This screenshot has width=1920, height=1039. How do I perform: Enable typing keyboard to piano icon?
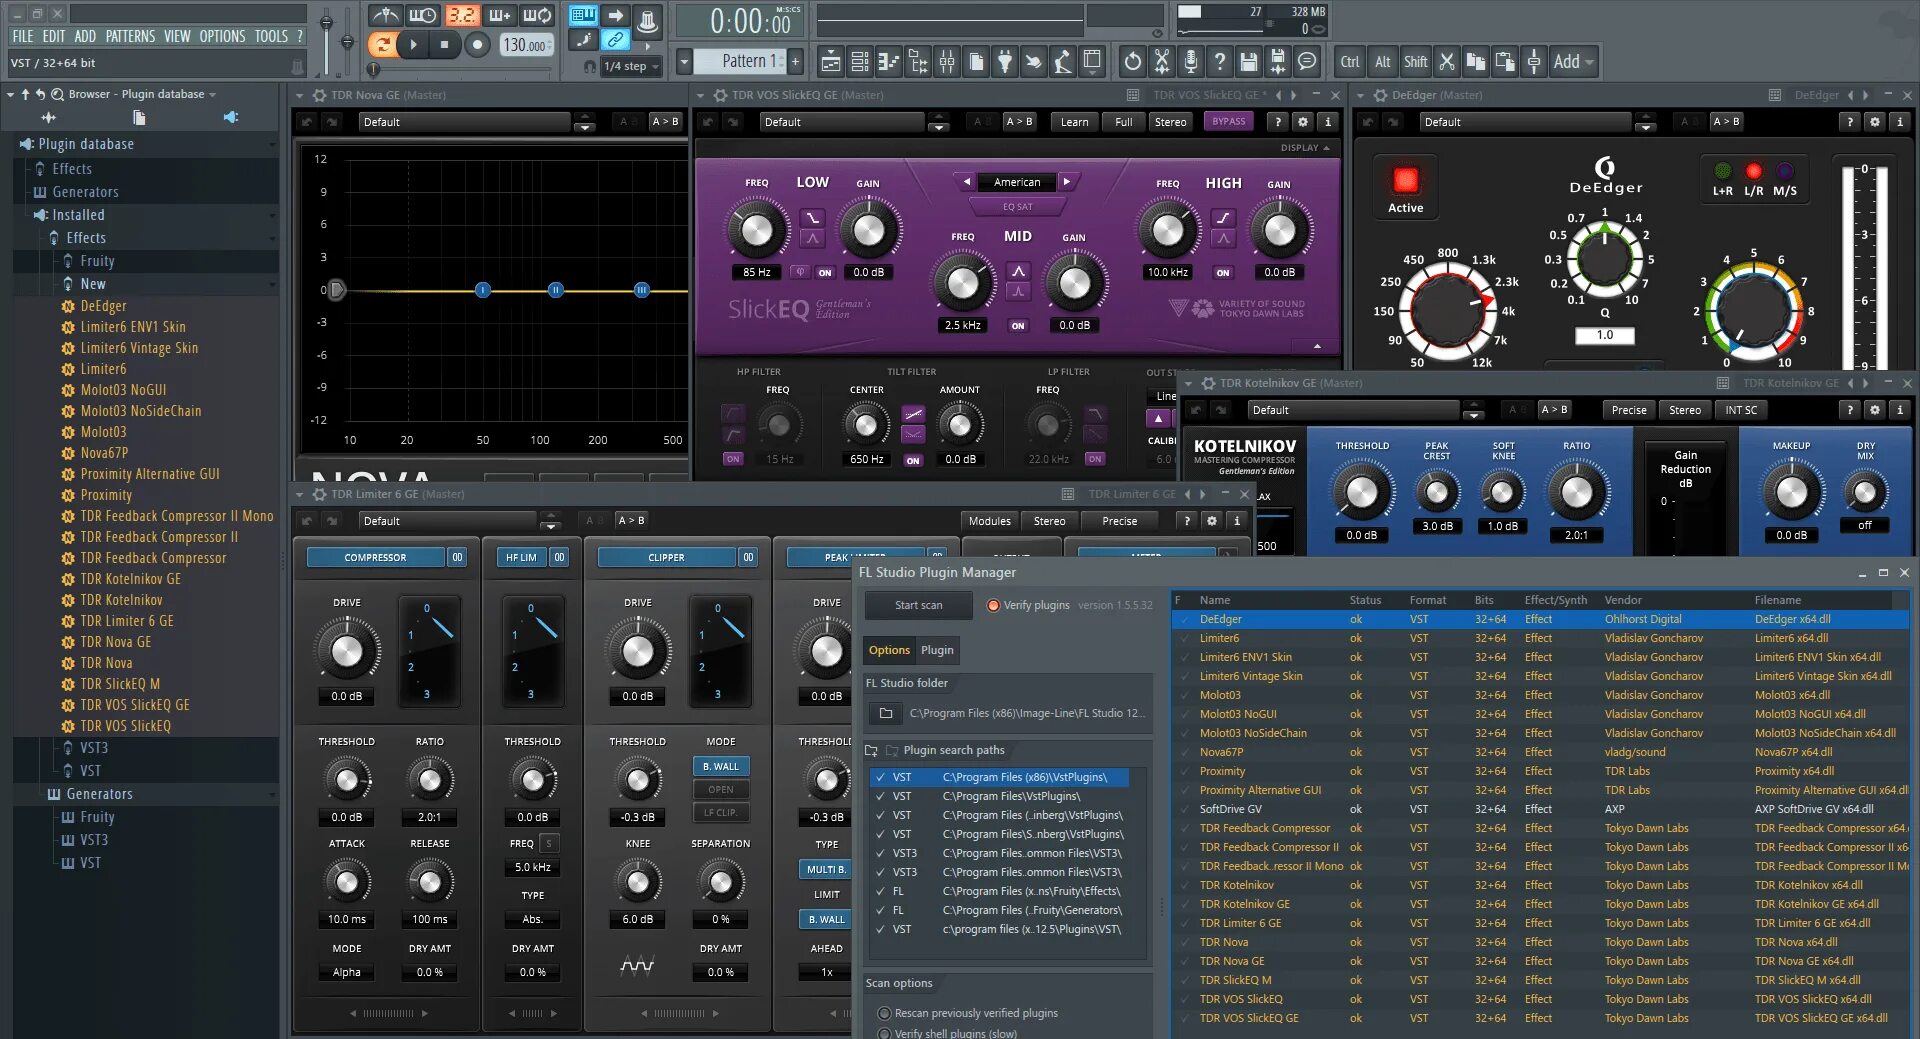582,15
